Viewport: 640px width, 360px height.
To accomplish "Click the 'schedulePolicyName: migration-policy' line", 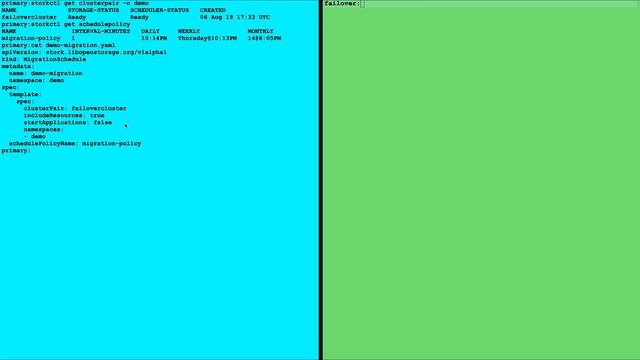I will point(75,143).
